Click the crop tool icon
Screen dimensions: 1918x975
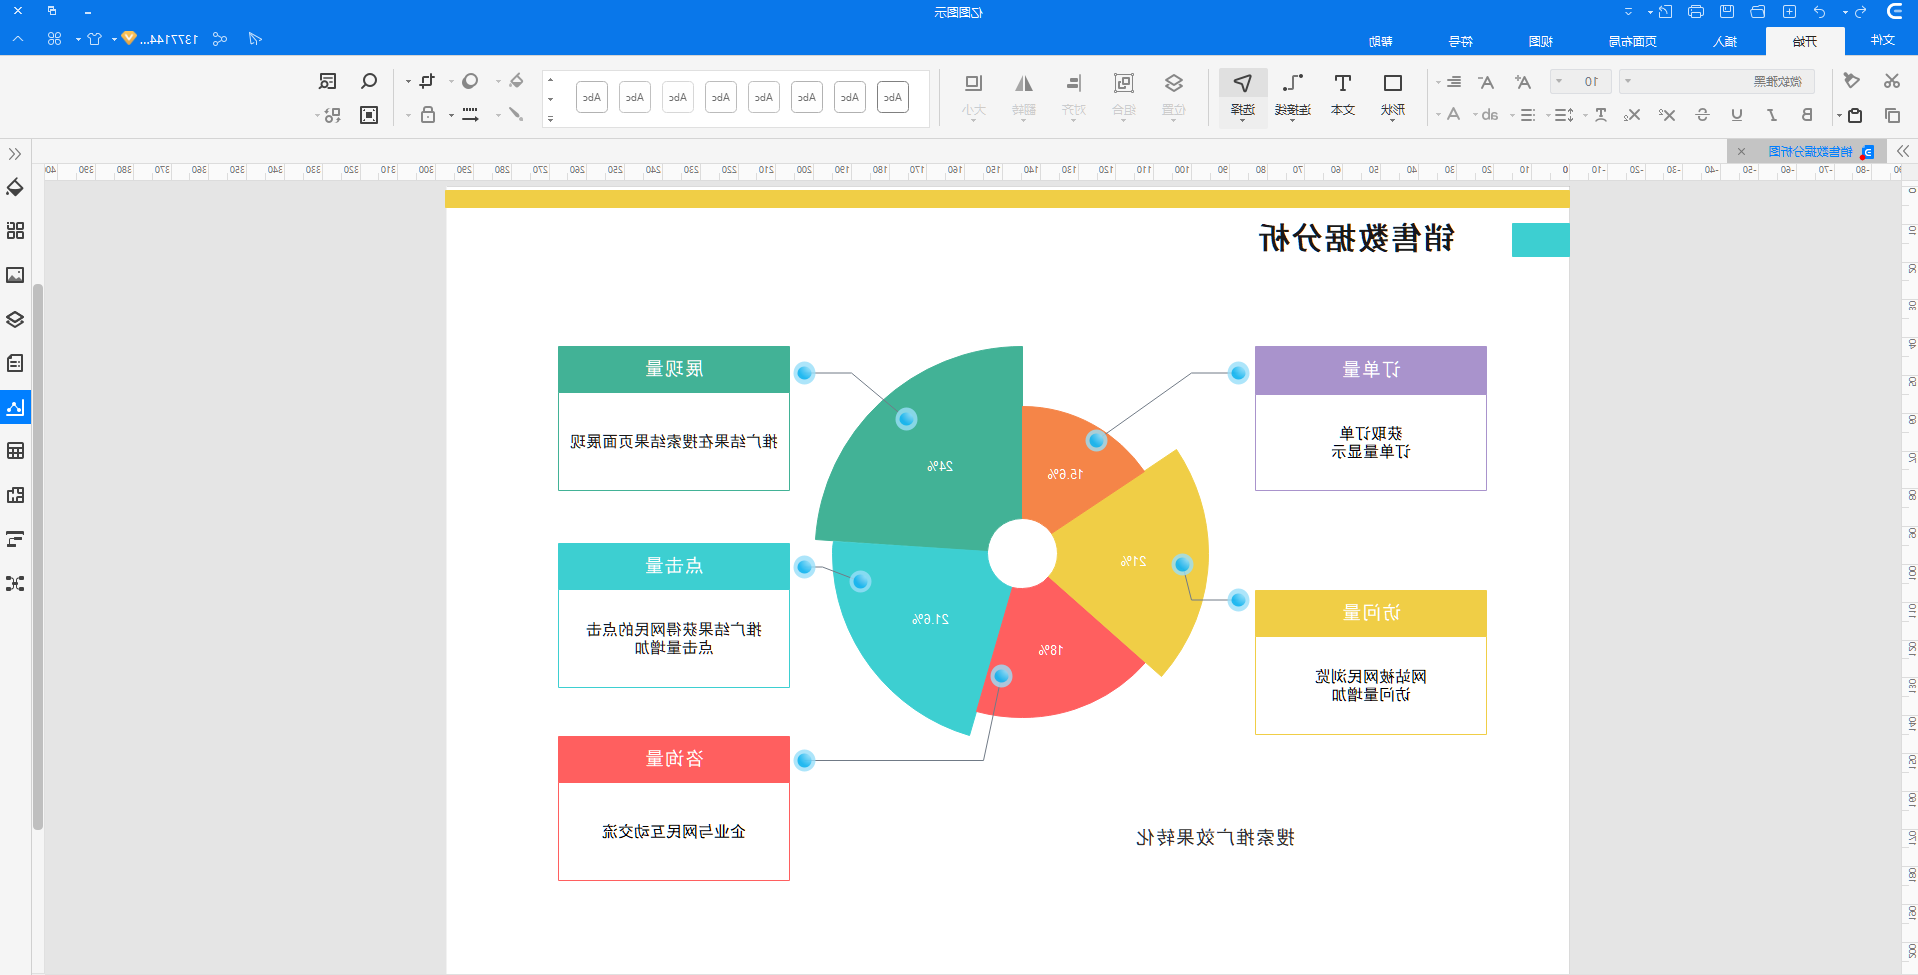pyautogui.click(x=427, y=81)
